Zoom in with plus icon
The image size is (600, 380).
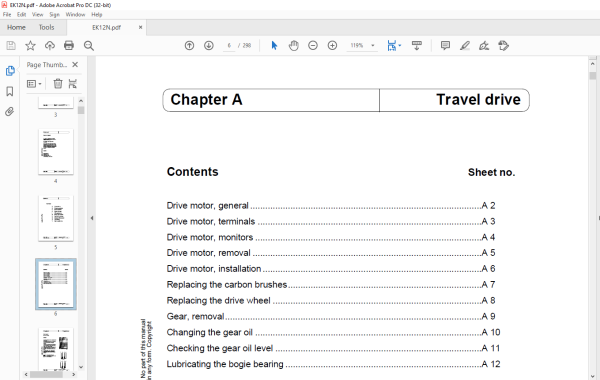[333, 46]
